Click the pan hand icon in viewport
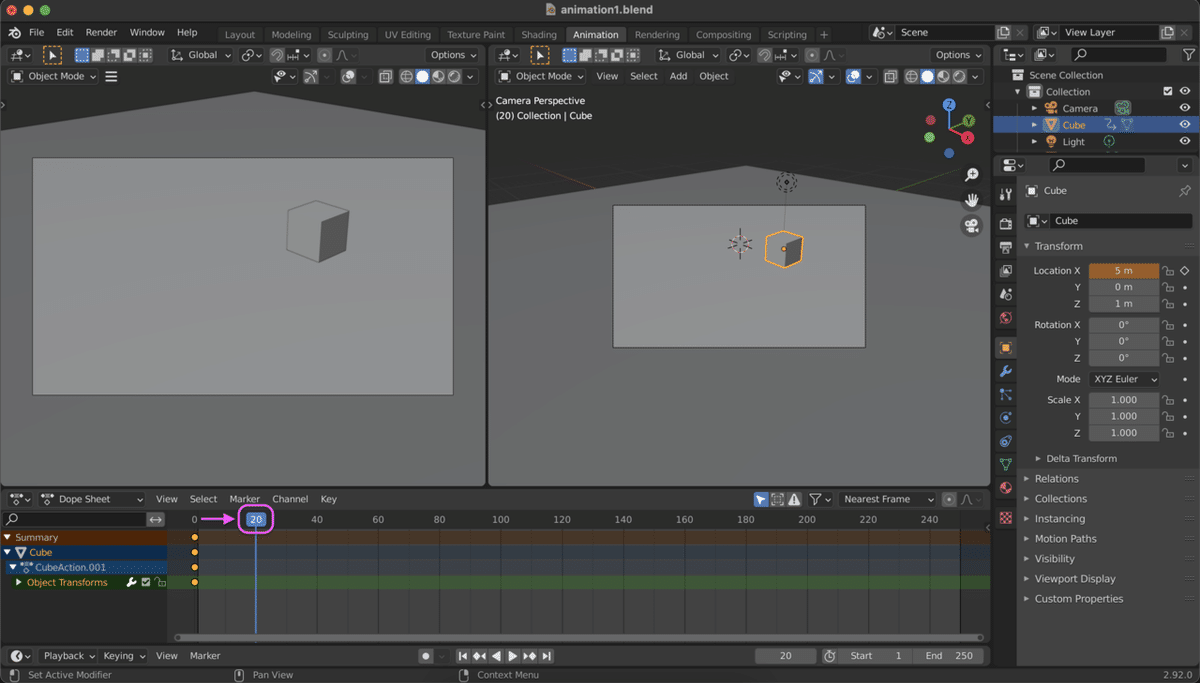1200x683 pixels. click(x=971, y=200)
